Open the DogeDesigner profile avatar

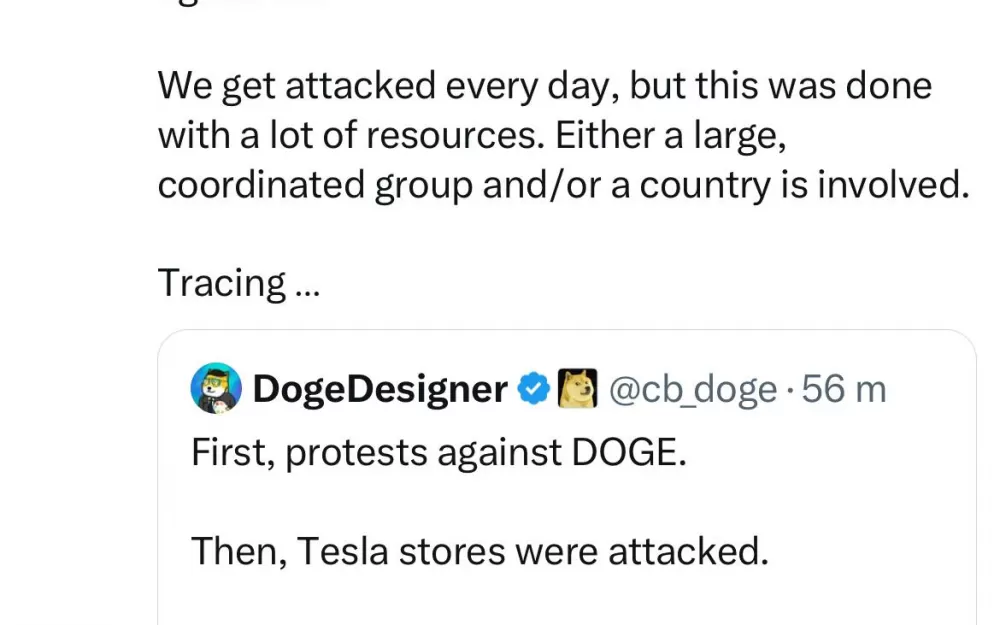coord(216,388)
